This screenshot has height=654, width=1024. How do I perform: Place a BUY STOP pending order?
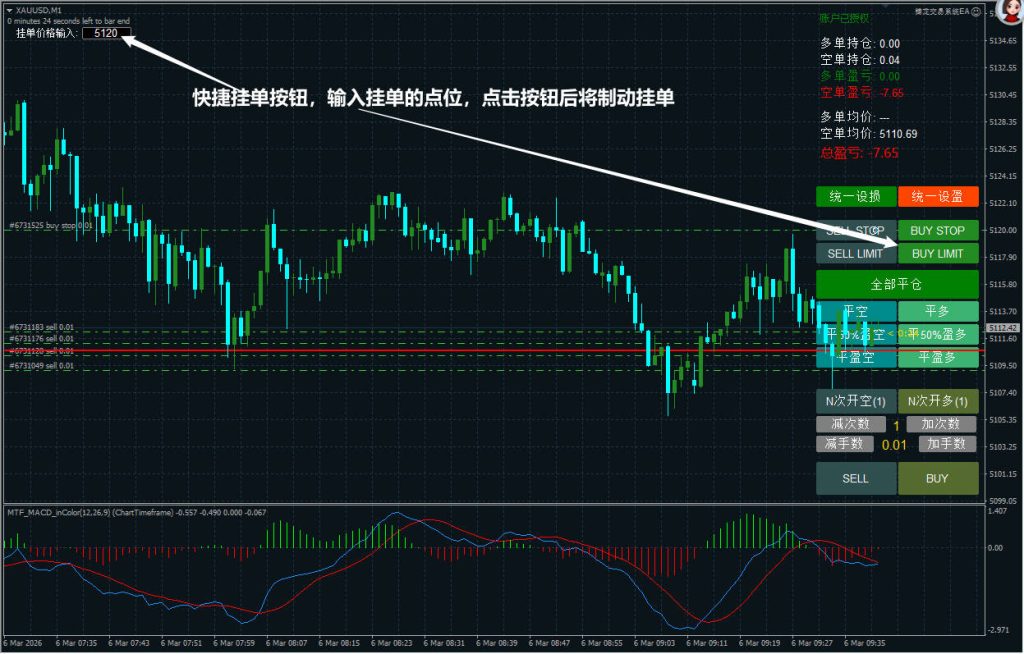click(x=937, y=231)
